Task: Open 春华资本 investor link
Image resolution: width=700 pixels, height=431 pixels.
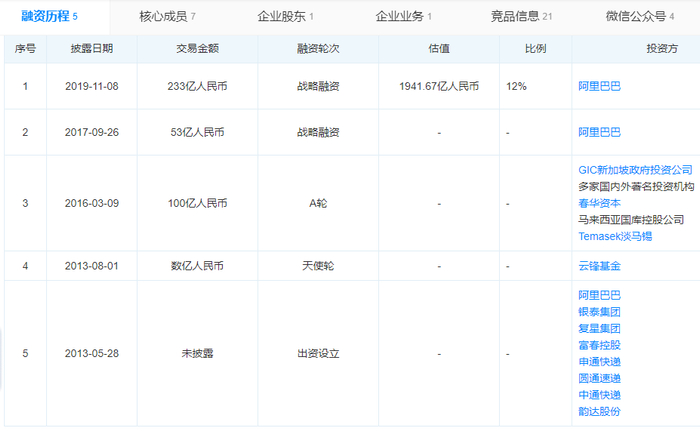Action: pyautogui.click(x=599, y=203)
